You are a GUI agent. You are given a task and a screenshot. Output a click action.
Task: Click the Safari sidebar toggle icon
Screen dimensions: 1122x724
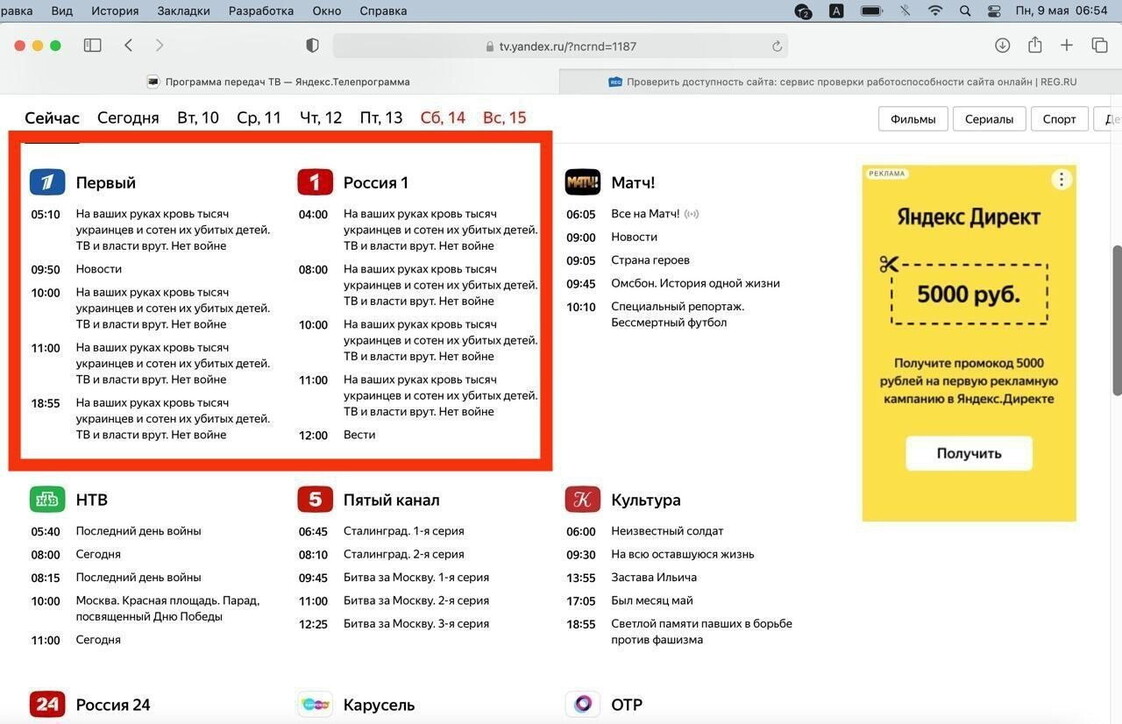pos(92,46)
